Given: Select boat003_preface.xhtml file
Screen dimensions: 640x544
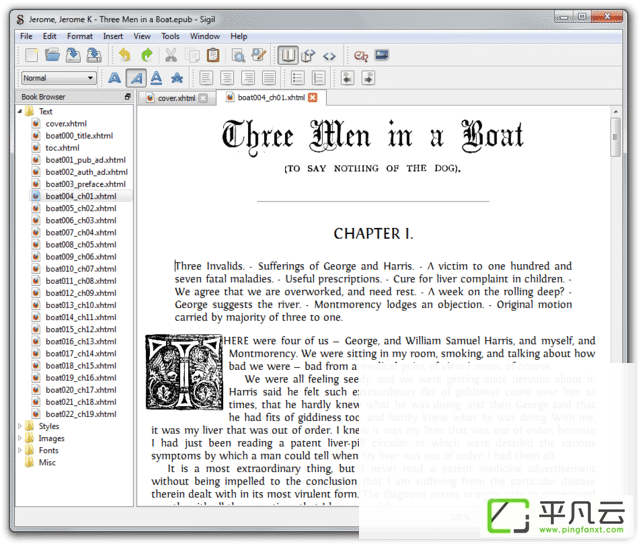Looking at the screenshot, I should point(85,184).
